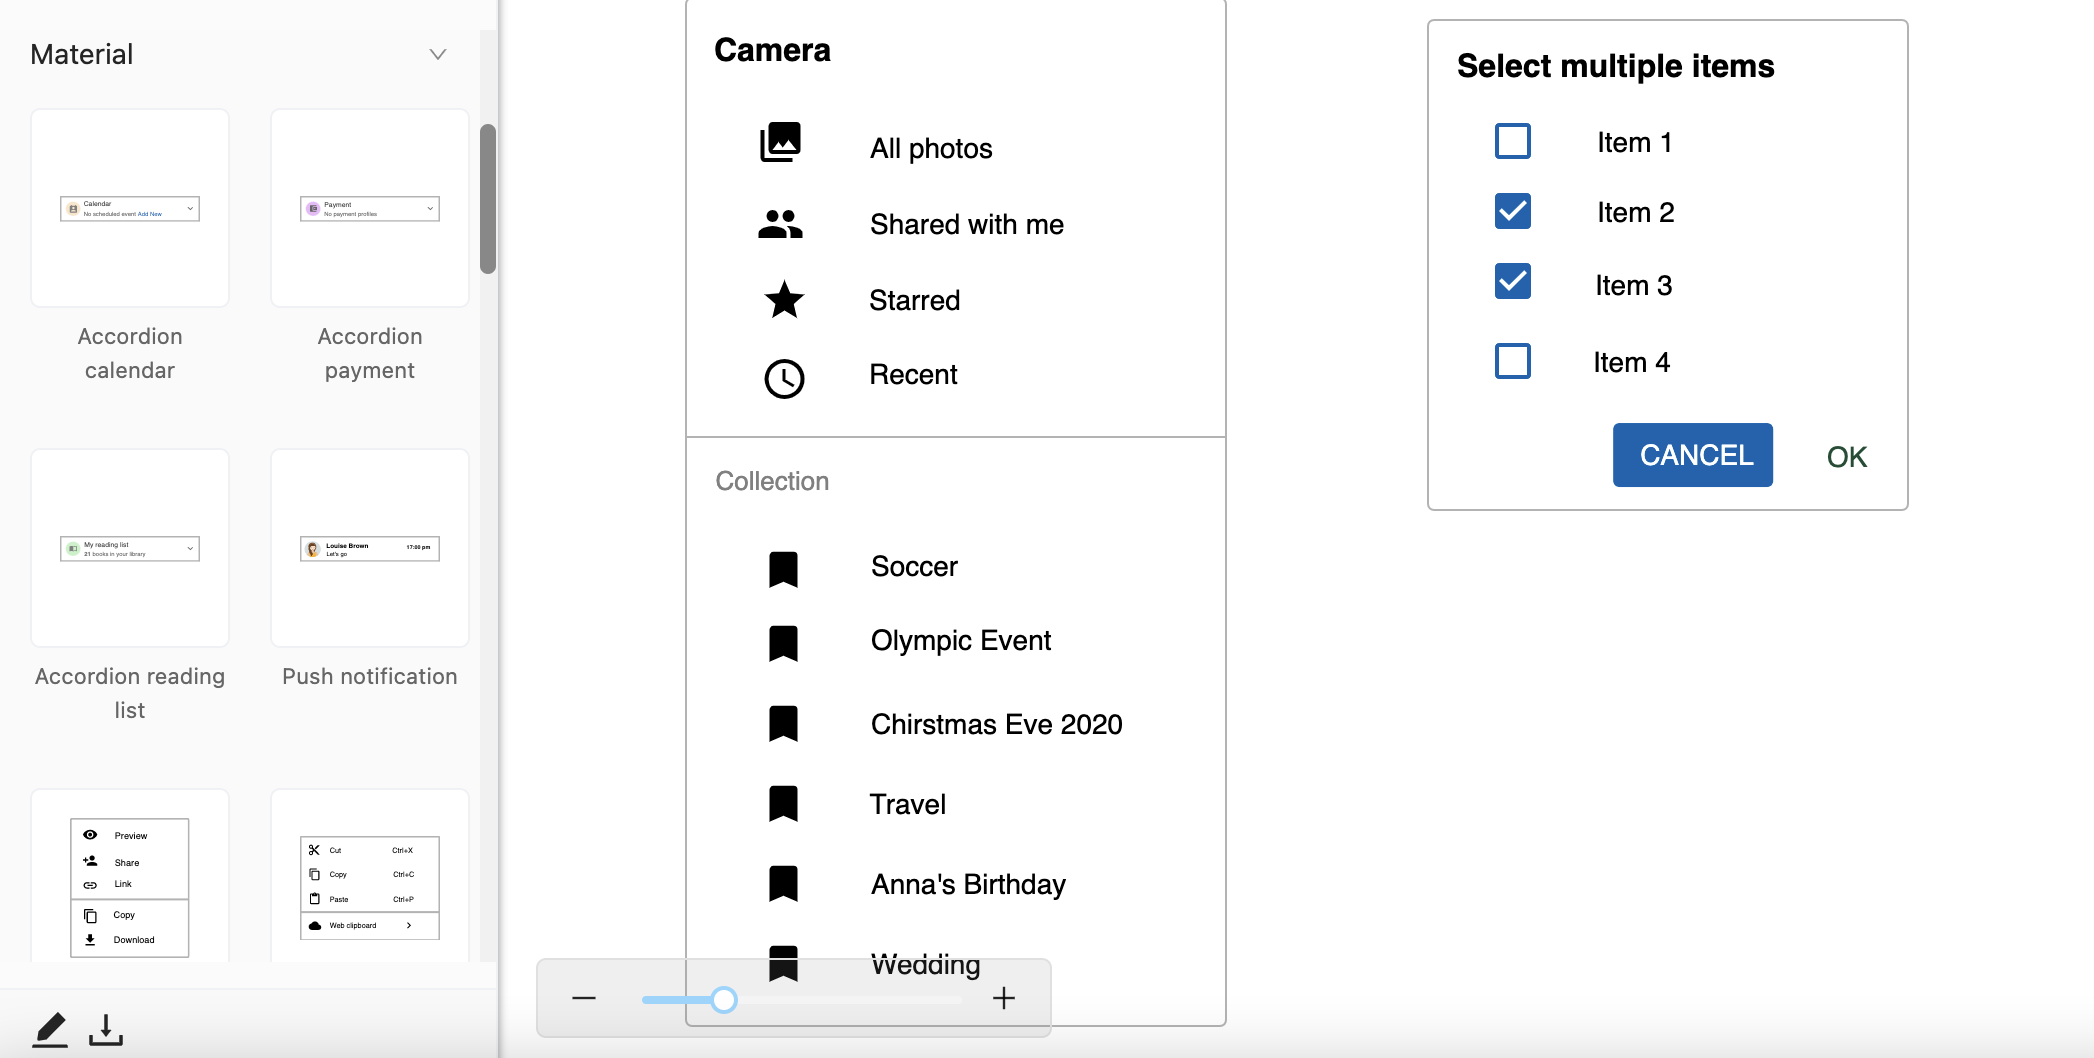Click the plus zoom-in button
Image resolution: width=2094 pixels, height=1058 pixels.
1004,998
